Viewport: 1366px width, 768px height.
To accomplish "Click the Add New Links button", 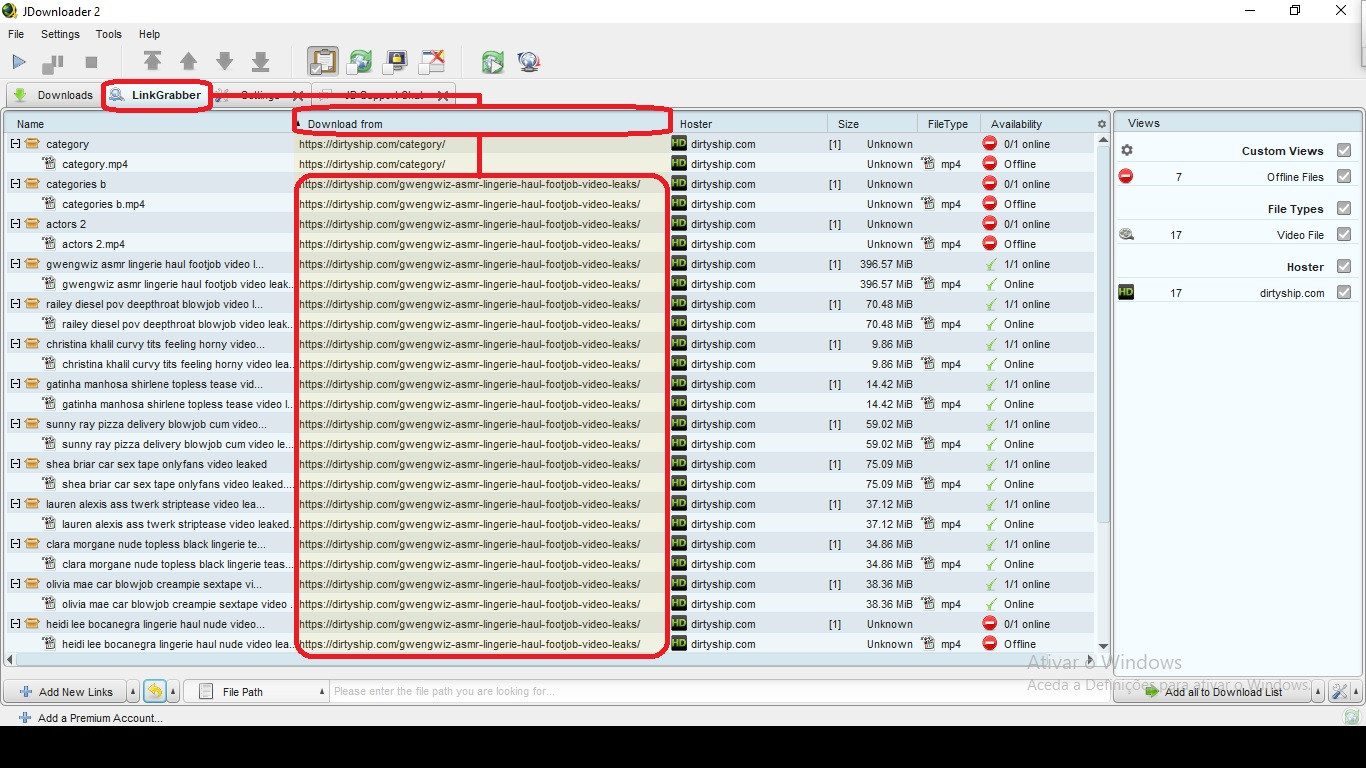I will (65, 691).
